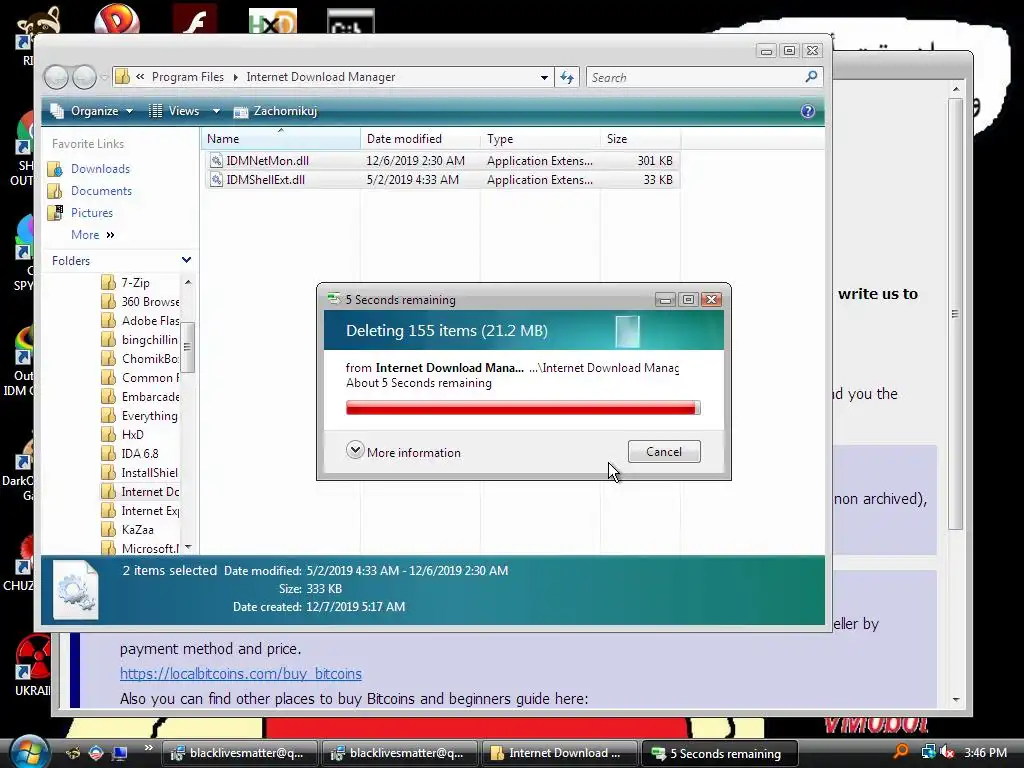Switch to Internet Download taskbar button
The image size is (1024, 768).
559,753
